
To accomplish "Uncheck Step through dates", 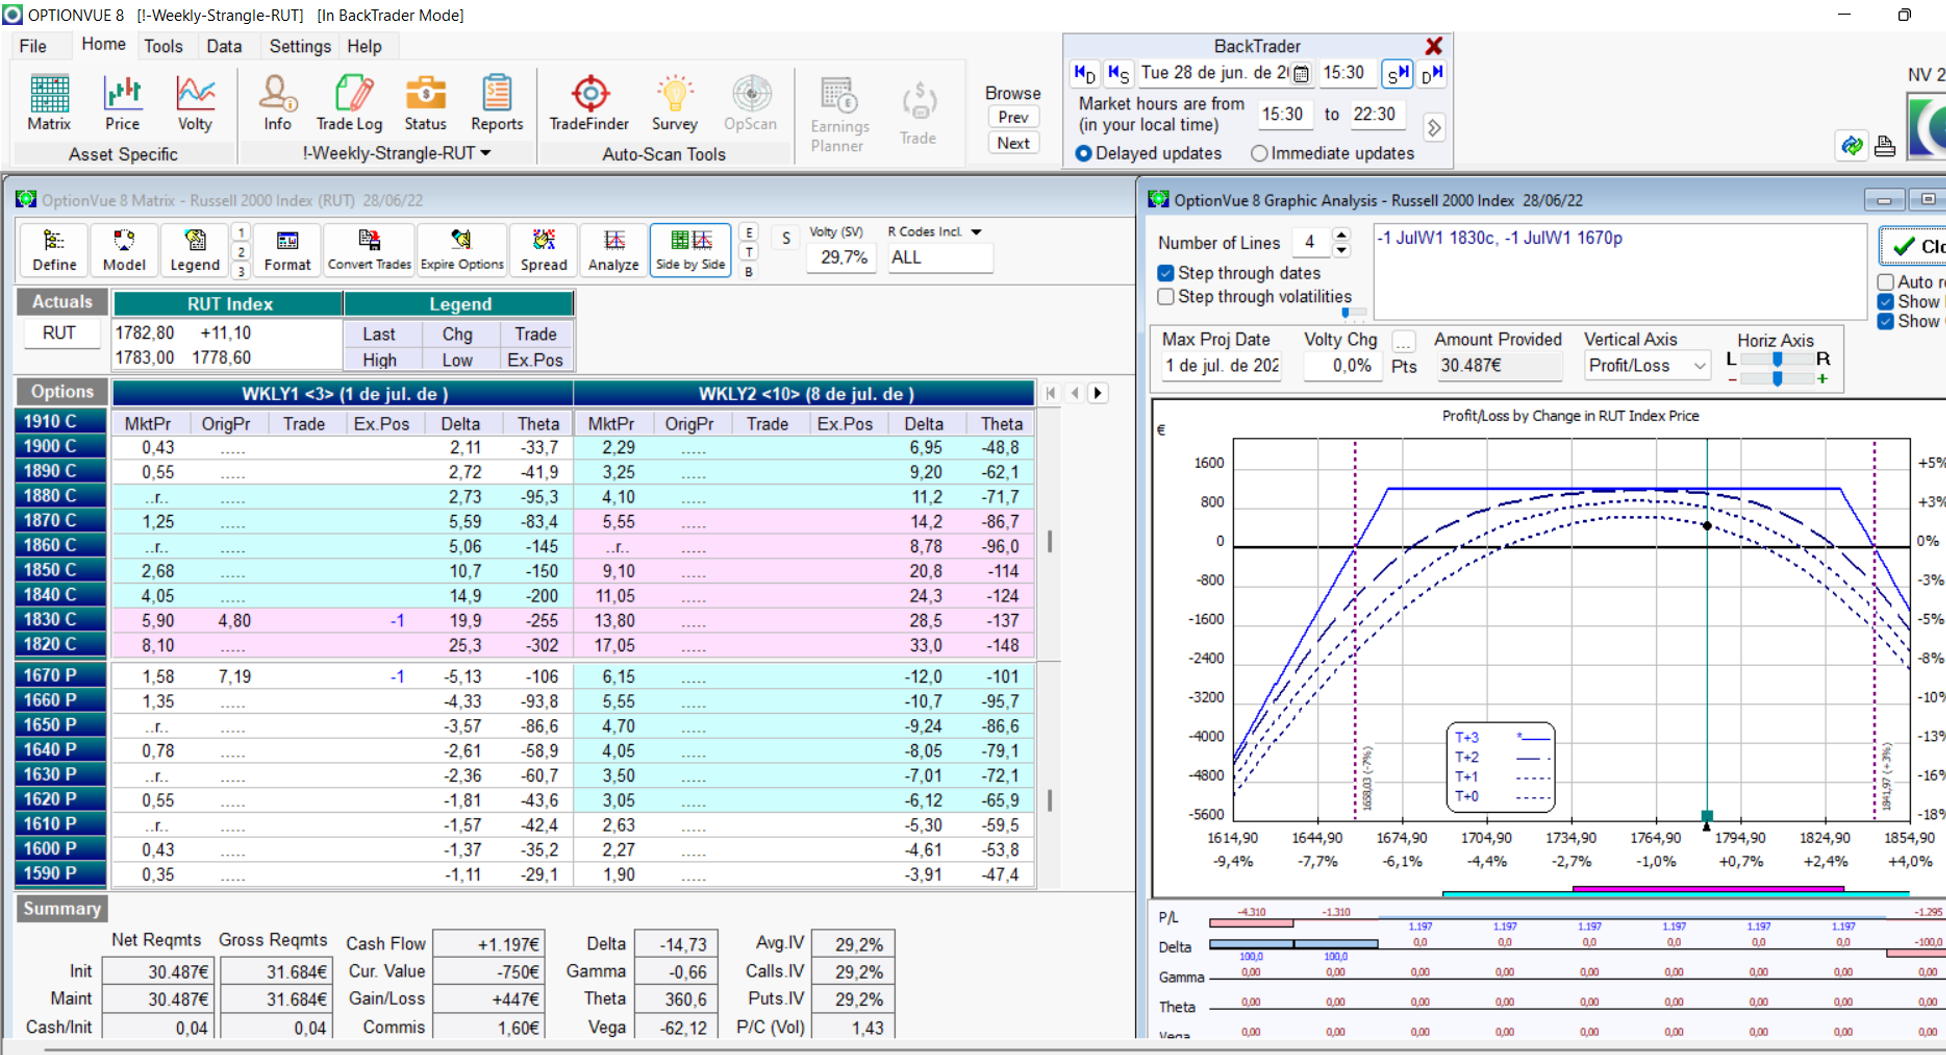I will point(1165,273).
